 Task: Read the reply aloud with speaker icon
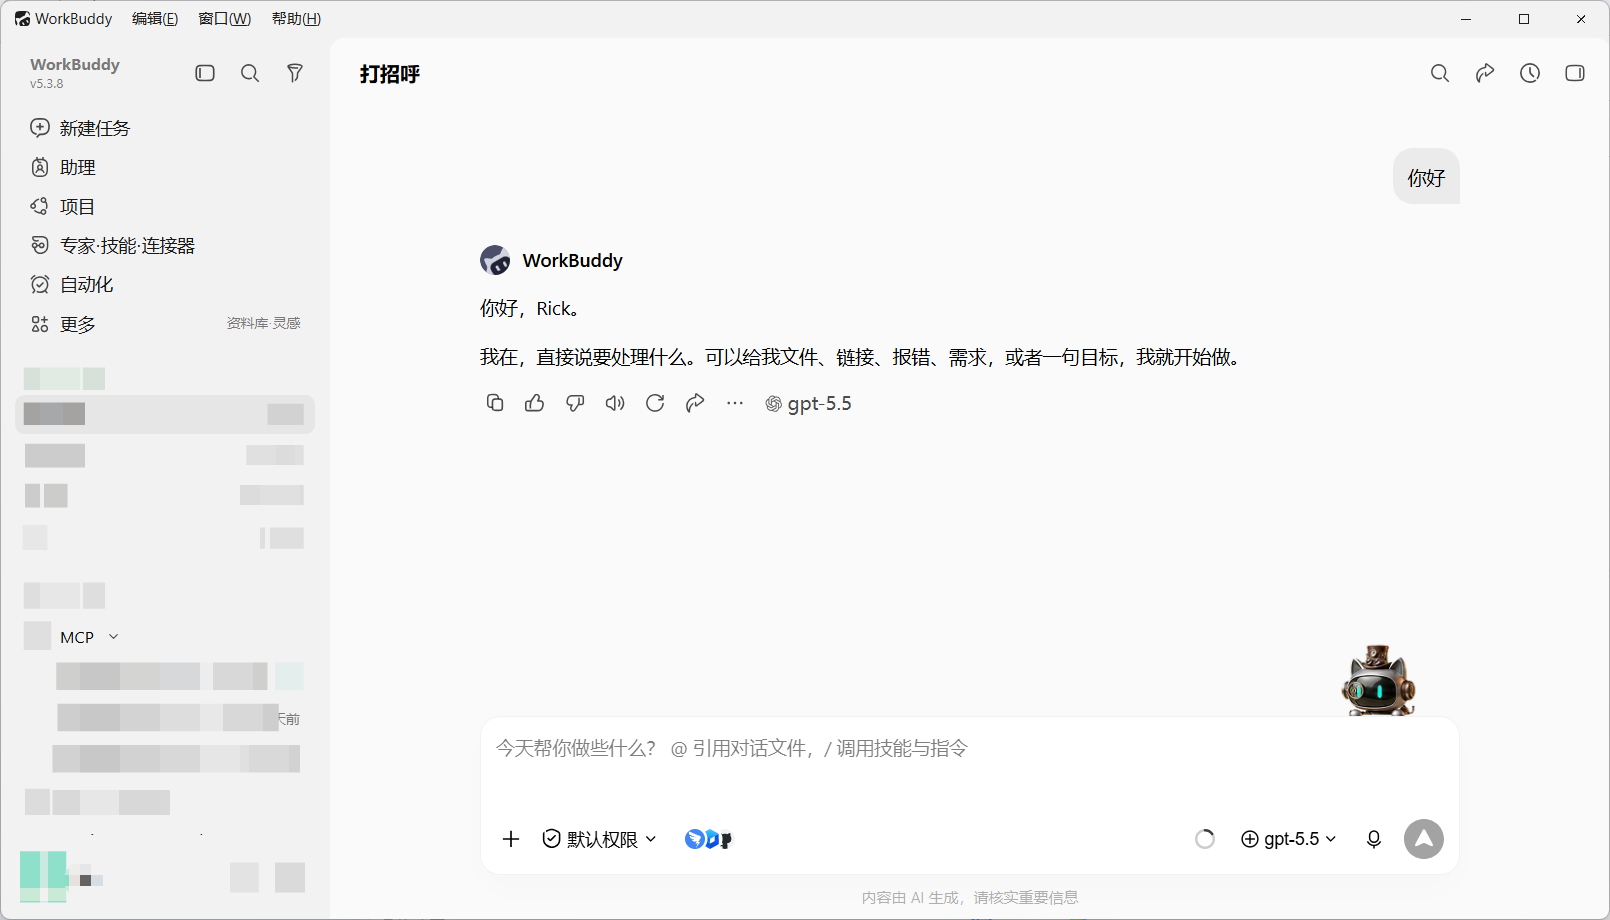[615, 403]
